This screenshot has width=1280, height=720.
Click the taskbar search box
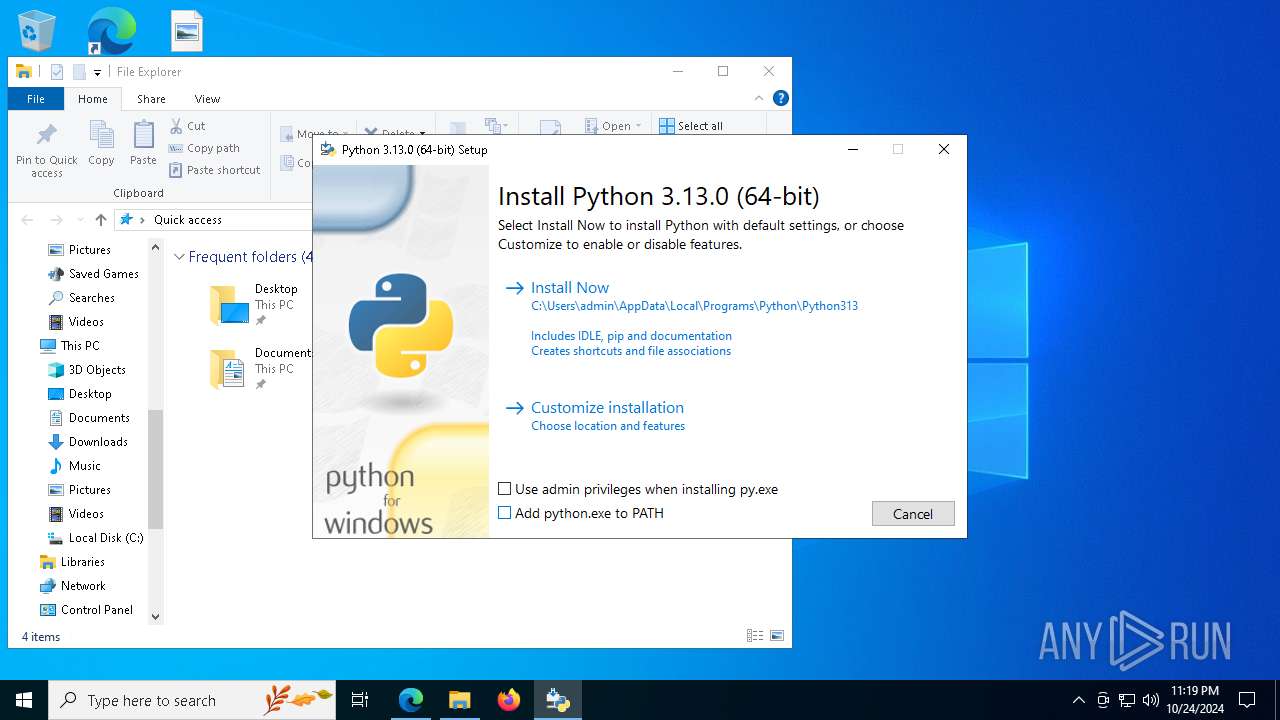click(192, 700)
